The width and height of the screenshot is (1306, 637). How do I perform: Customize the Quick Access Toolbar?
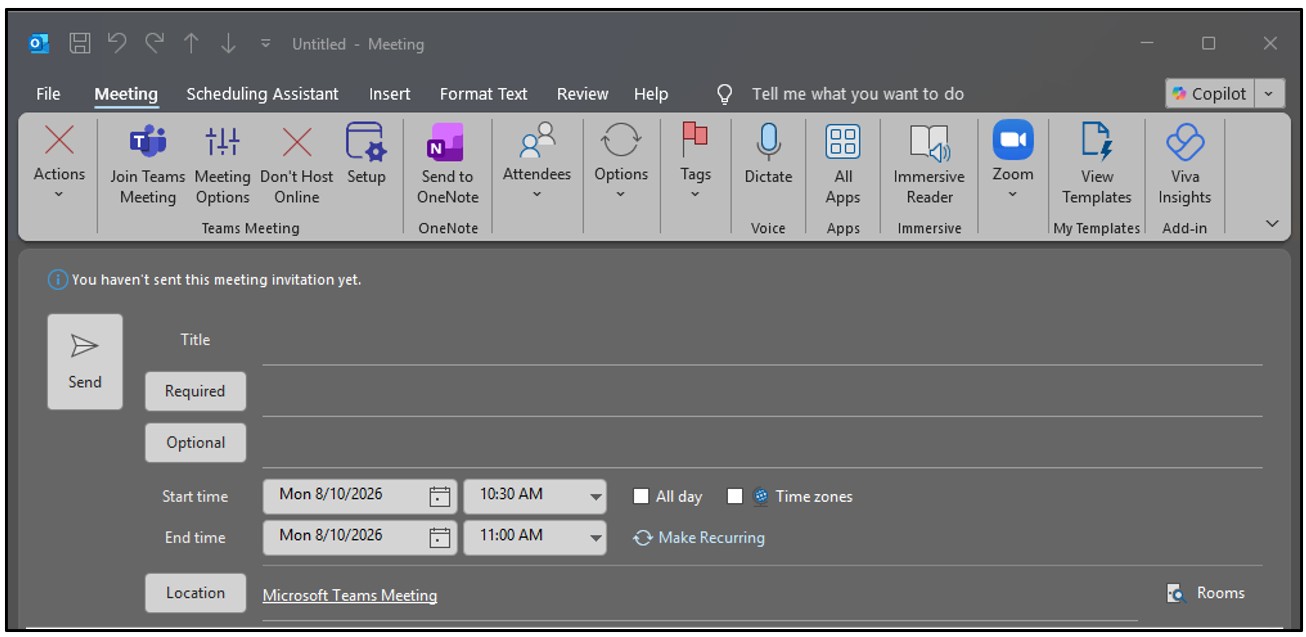265,44
